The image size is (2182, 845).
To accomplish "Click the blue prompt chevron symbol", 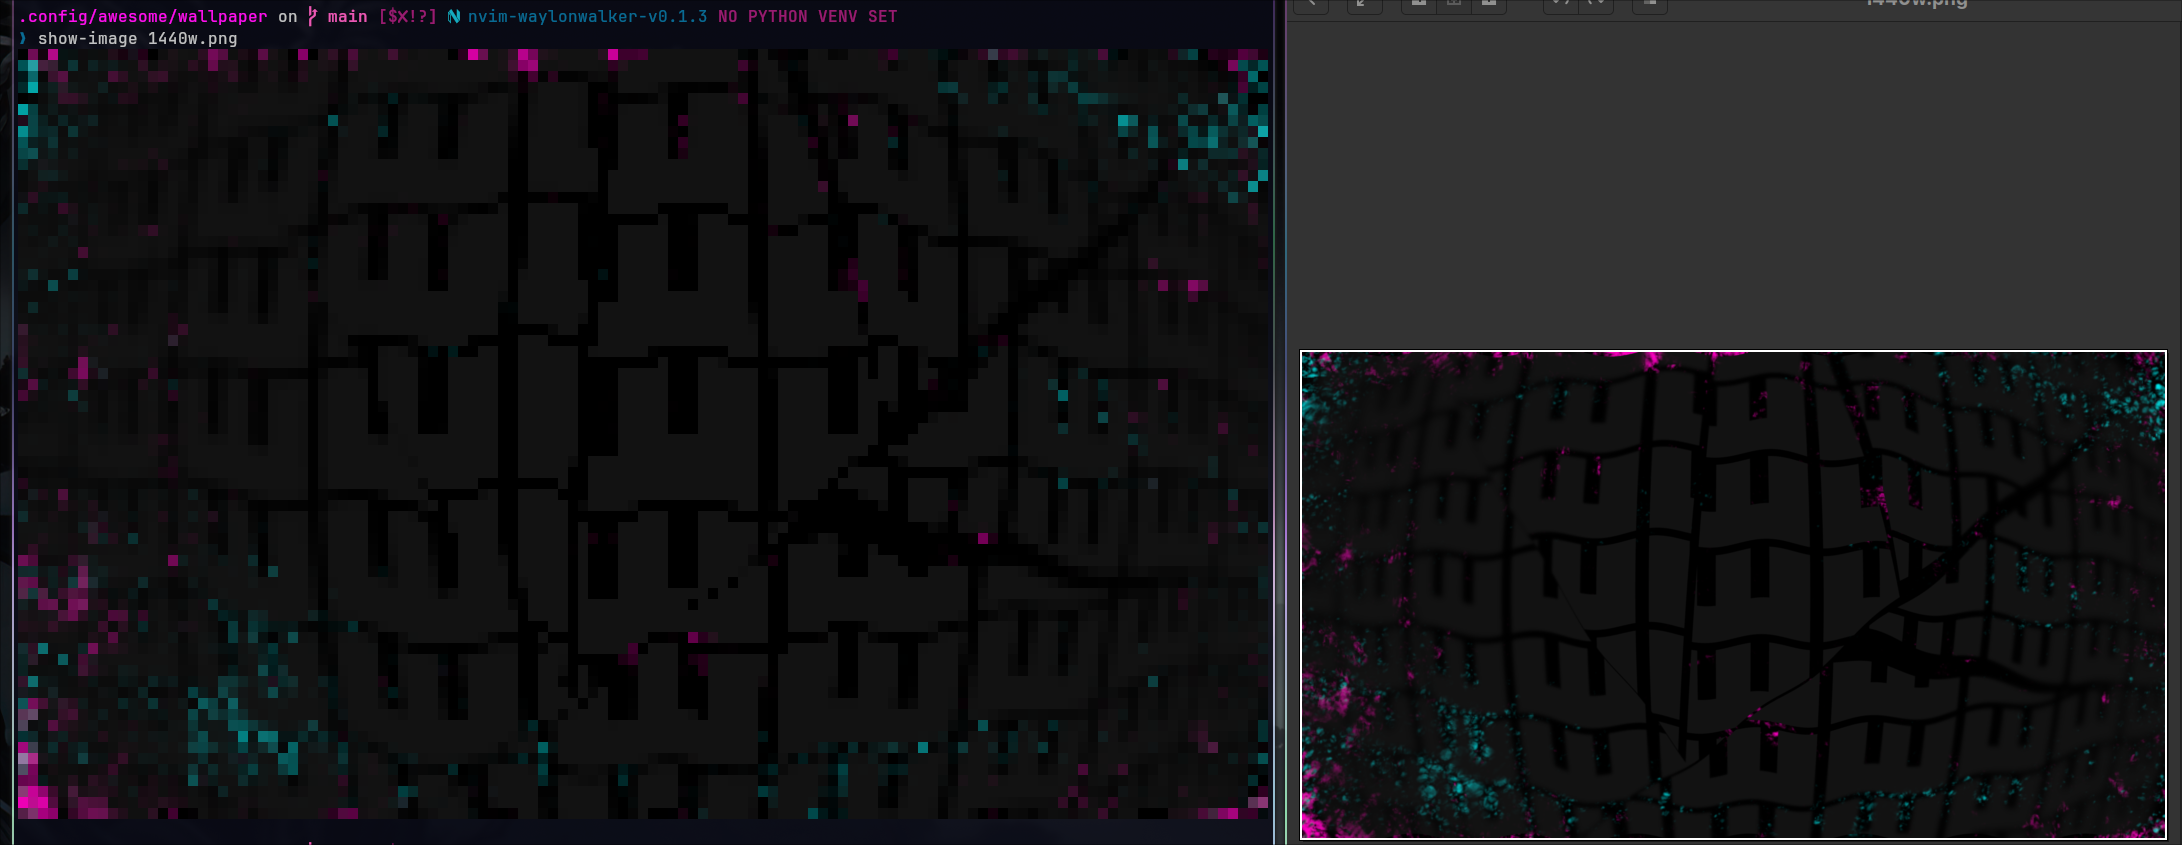I will pos(23,39).
